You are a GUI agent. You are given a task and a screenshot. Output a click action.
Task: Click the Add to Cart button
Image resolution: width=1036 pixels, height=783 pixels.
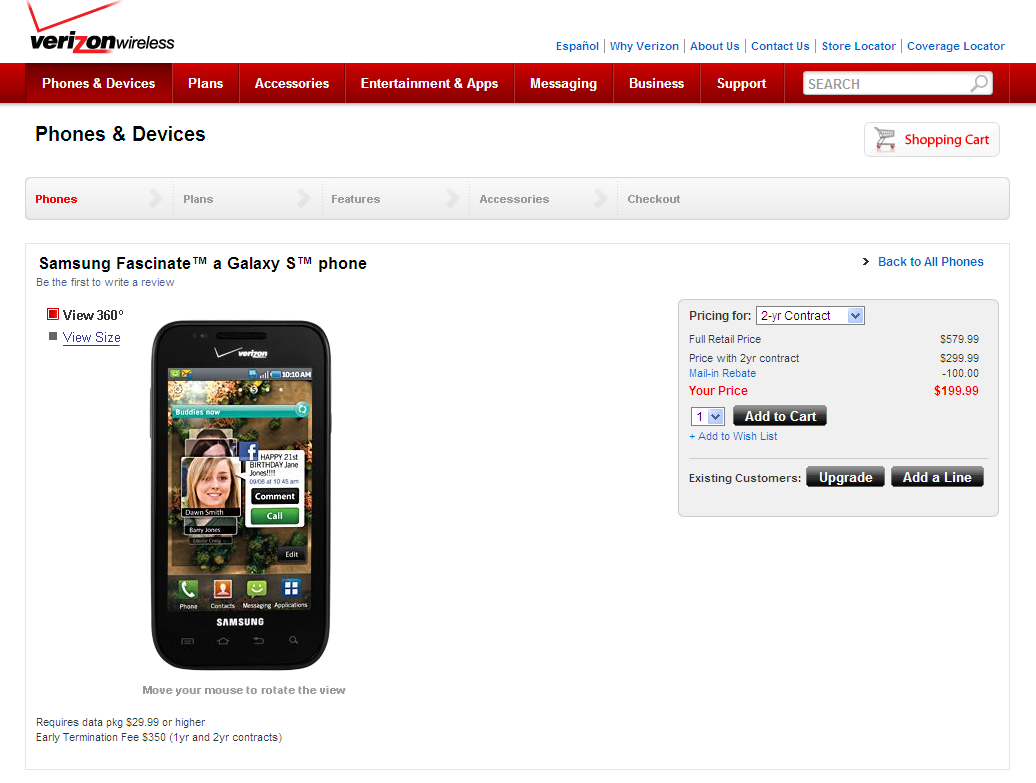779,416
